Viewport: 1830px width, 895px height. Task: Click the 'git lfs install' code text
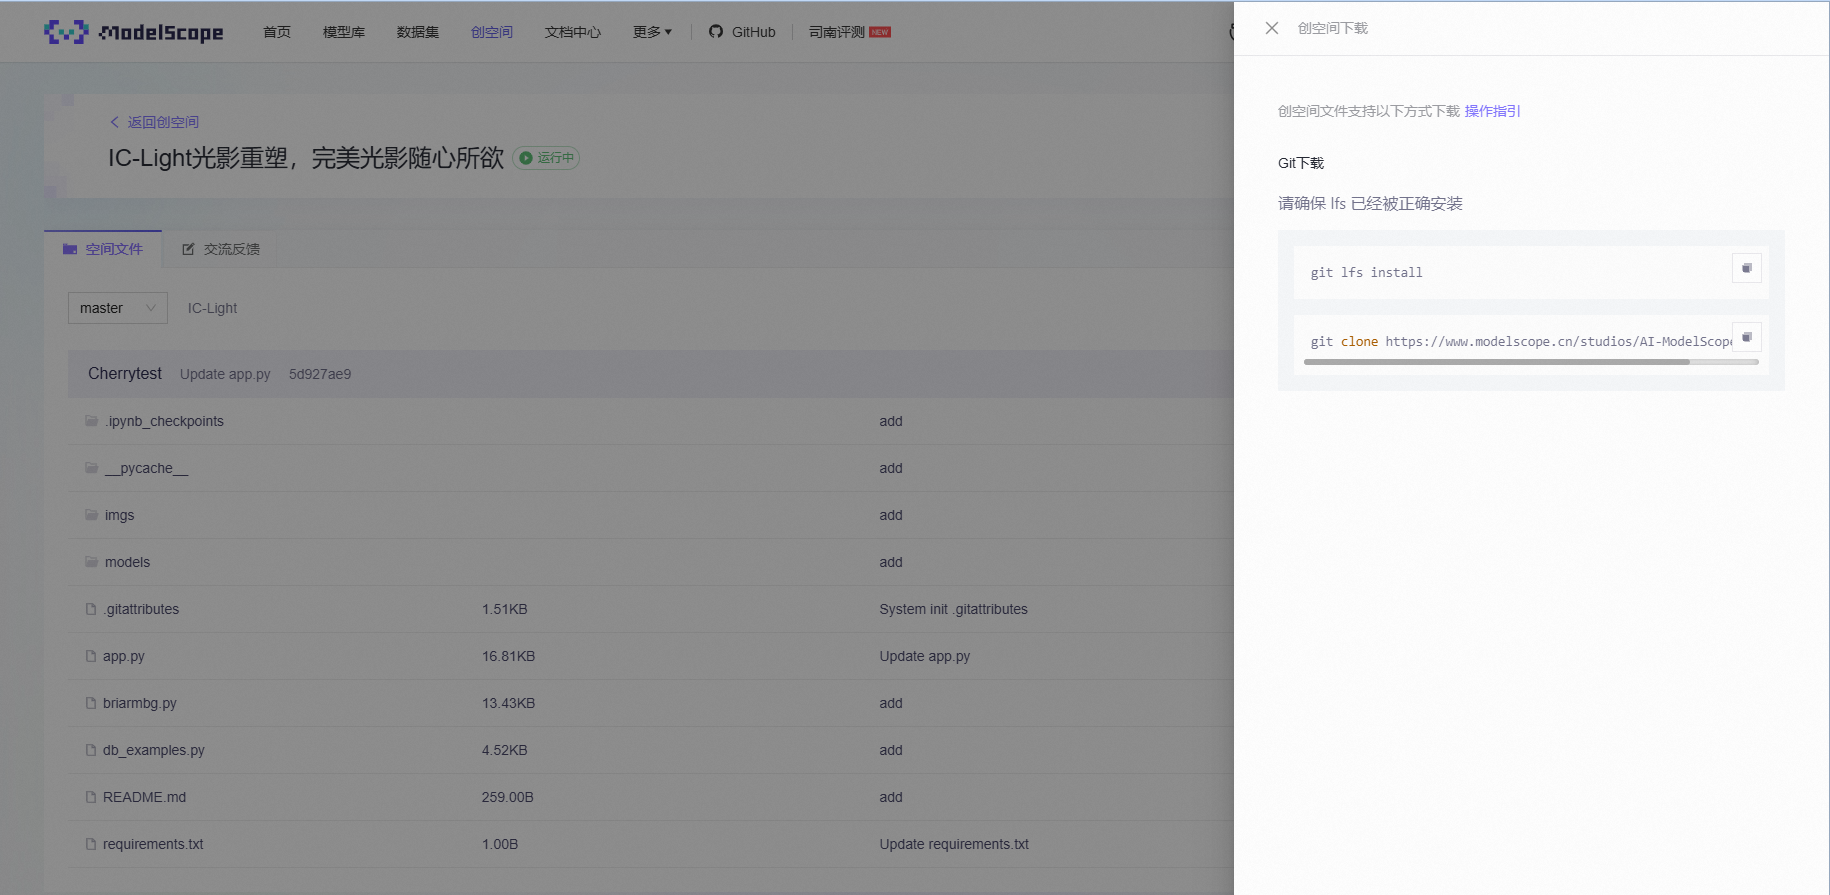click(1366, 272)
